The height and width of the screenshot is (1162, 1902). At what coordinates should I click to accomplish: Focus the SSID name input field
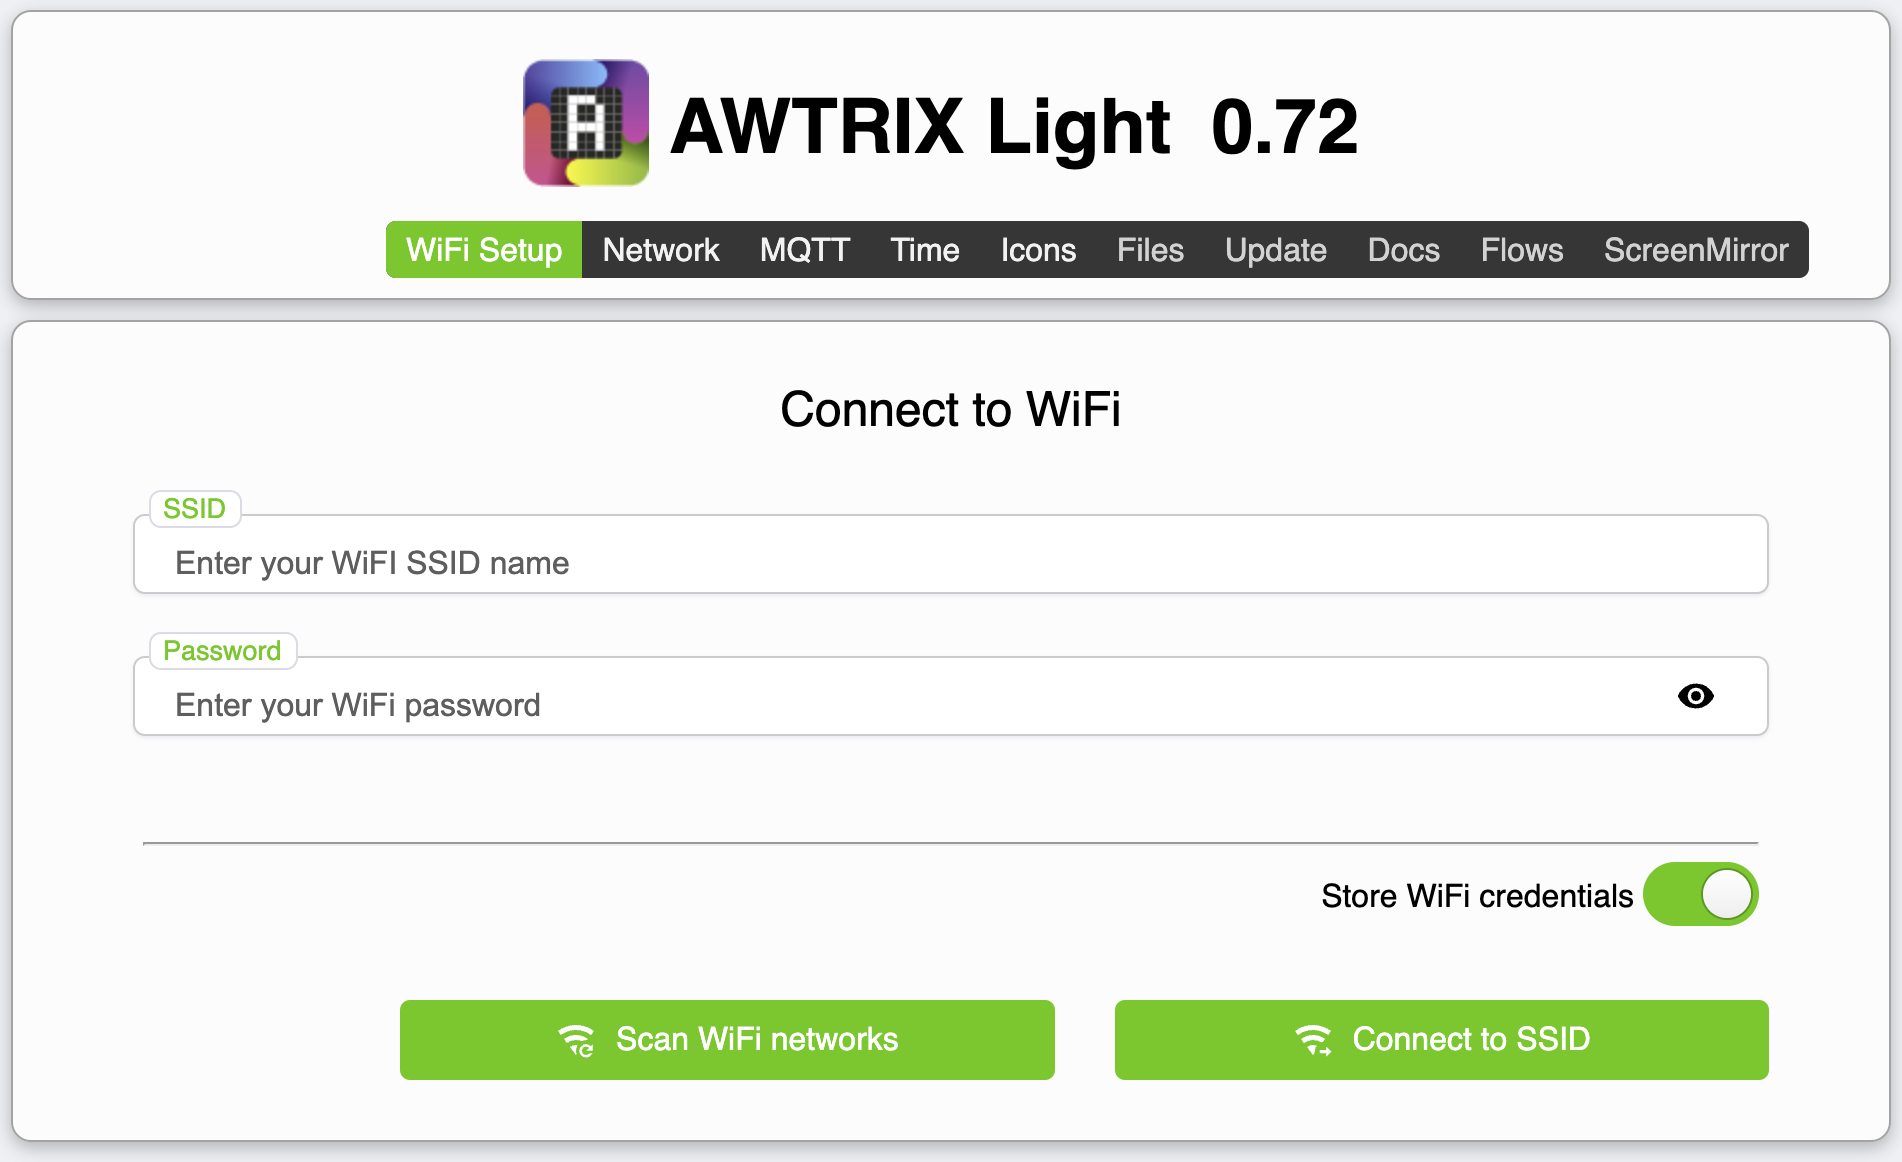click(951, 555)
